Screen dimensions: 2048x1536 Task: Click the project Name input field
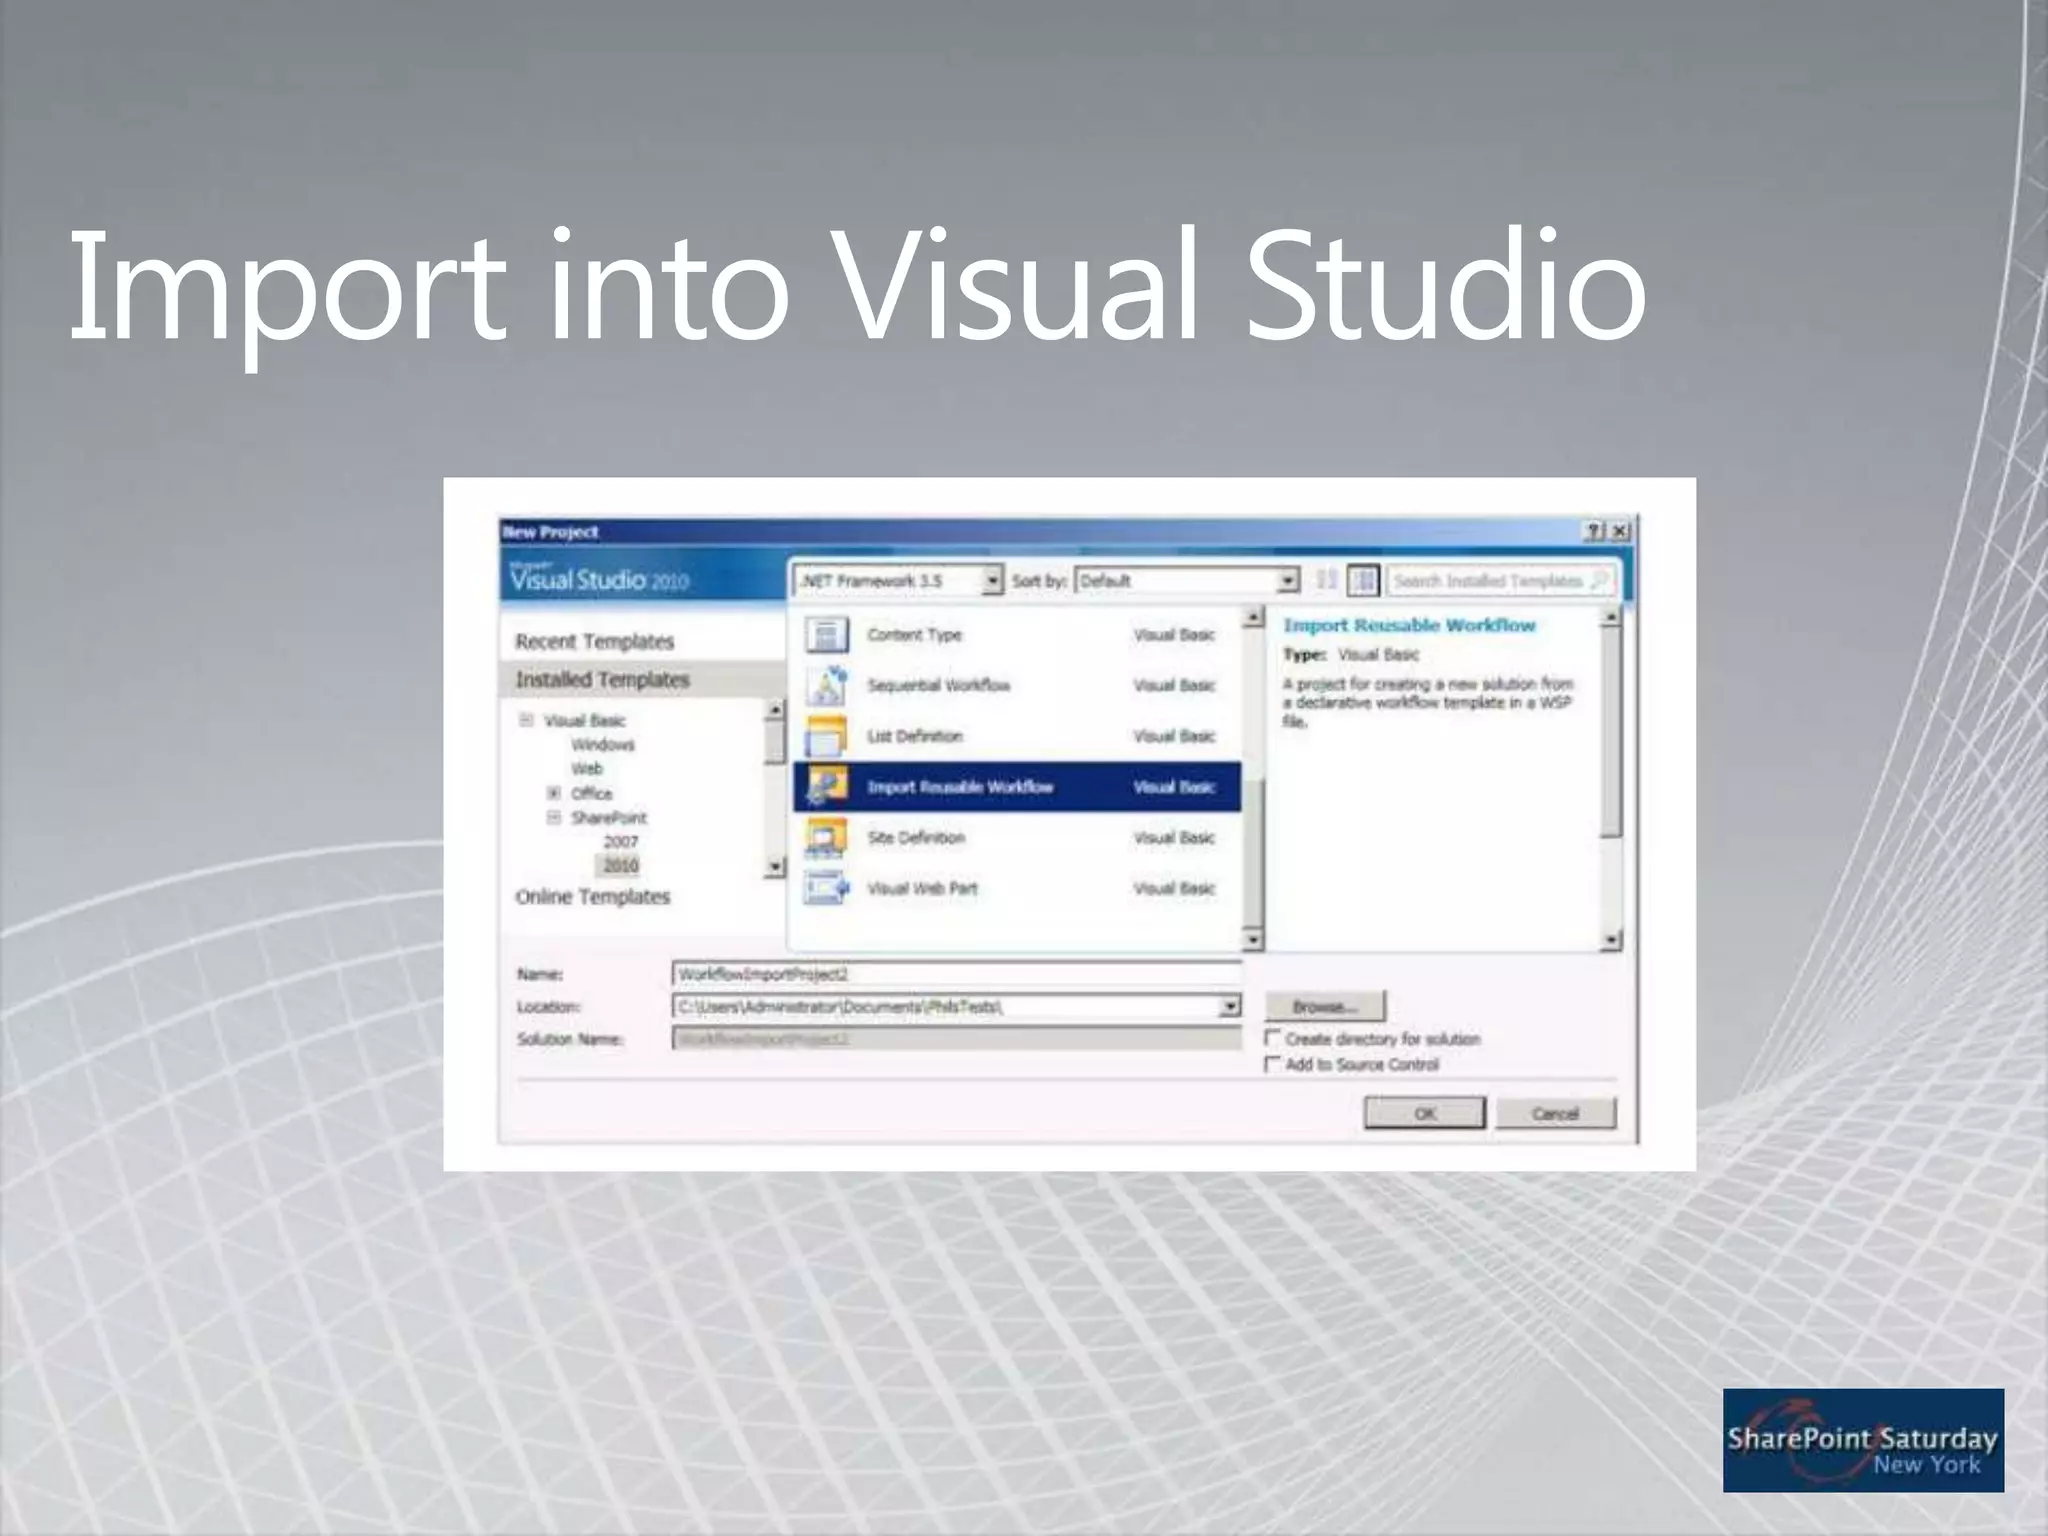(x=955, y=974)
